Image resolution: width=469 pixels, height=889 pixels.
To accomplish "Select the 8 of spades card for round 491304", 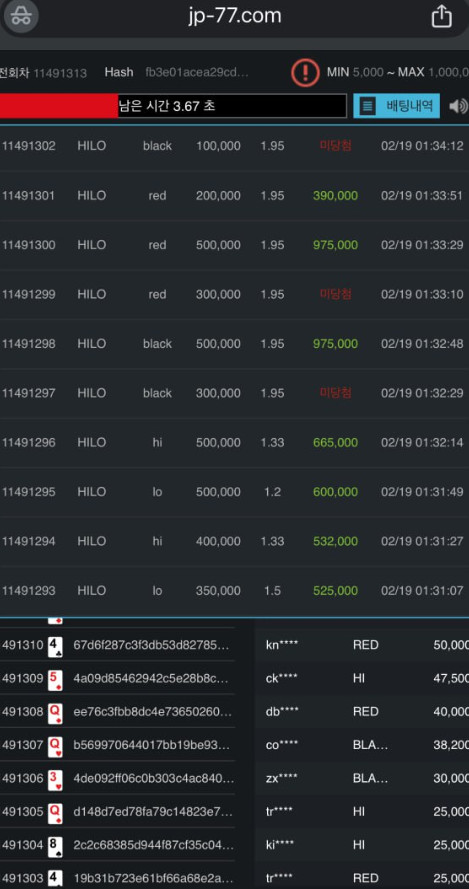I will 55,845.
